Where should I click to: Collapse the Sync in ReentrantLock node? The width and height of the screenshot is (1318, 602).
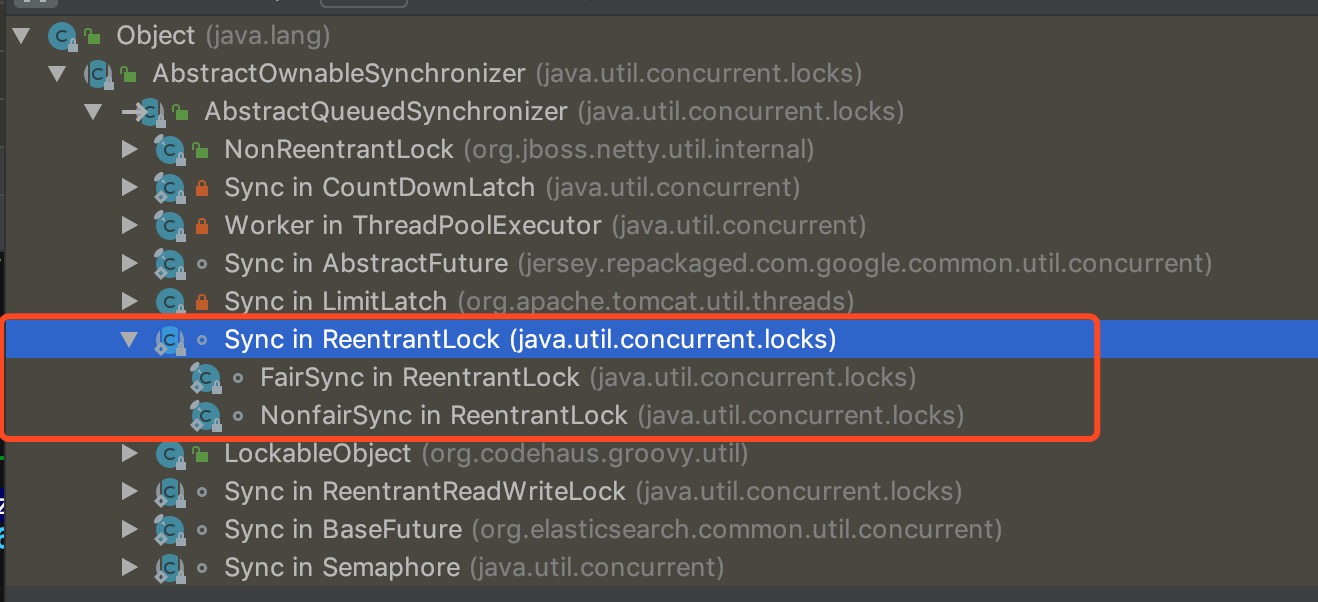tap(129, 340)
